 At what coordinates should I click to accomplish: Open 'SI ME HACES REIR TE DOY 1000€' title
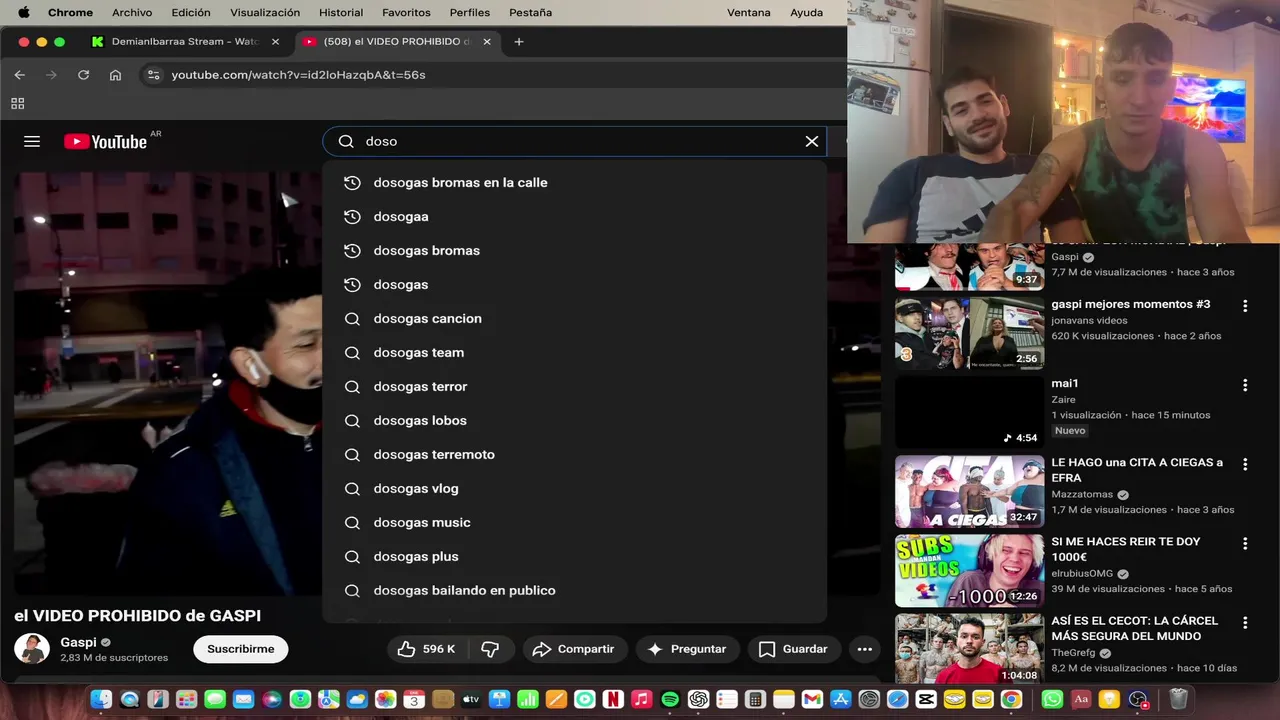point(1126,549)
